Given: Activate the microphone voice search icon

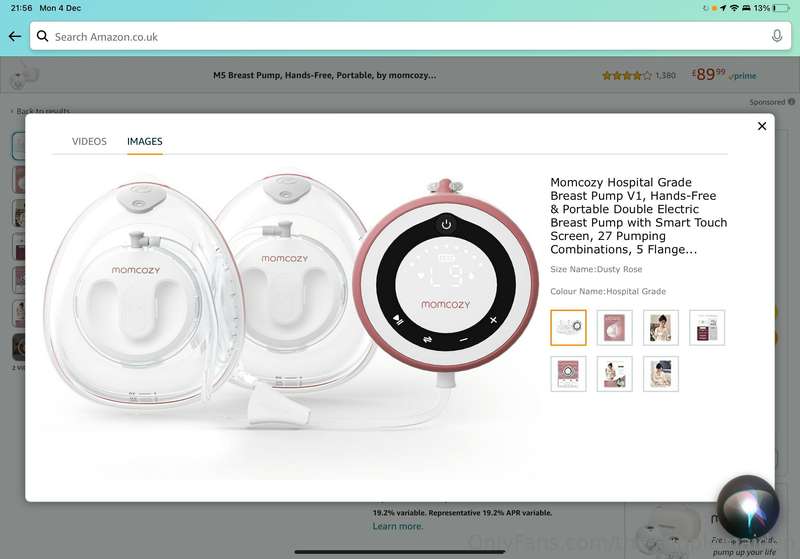Looking at the screenshot, I should point(777,36).
